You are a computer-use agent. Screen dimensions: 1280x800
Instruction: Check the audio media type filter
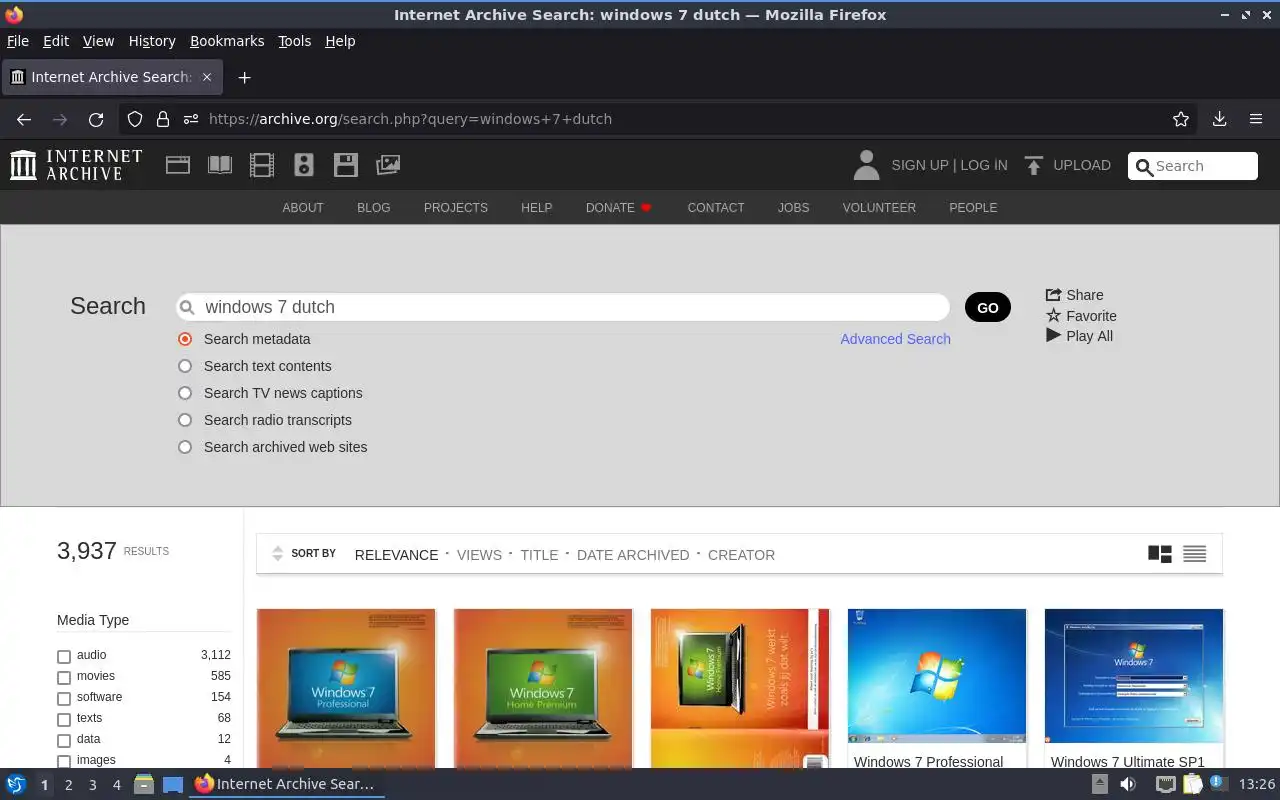64,657
